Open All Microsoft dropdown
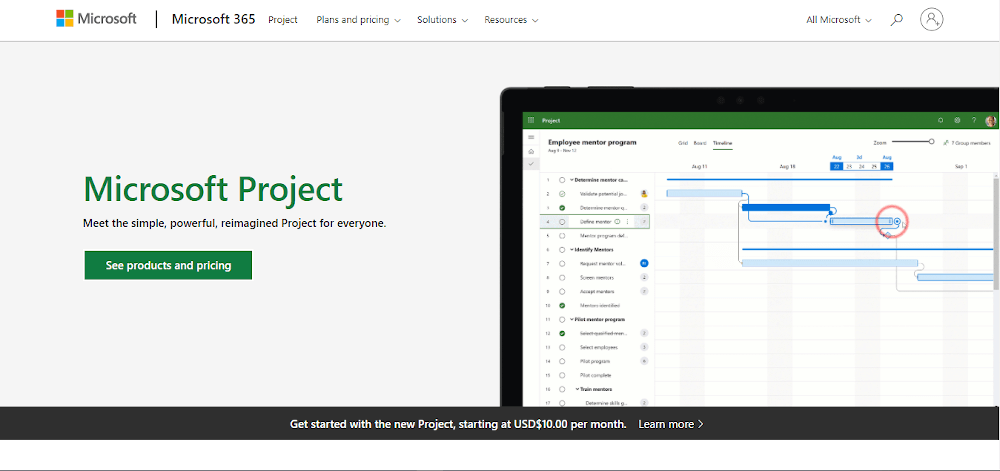 [839, 20]
